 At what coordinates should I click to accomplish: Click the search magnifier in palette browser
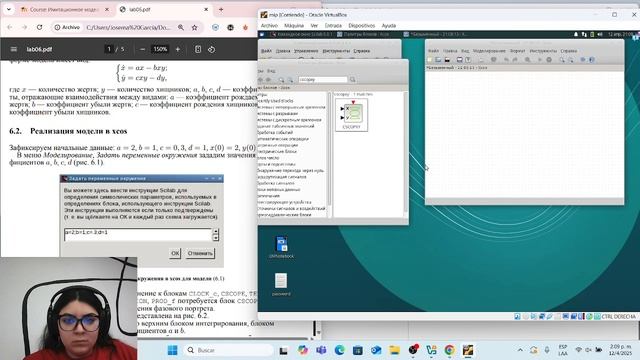pyautogui.click(x=352, y=80)
